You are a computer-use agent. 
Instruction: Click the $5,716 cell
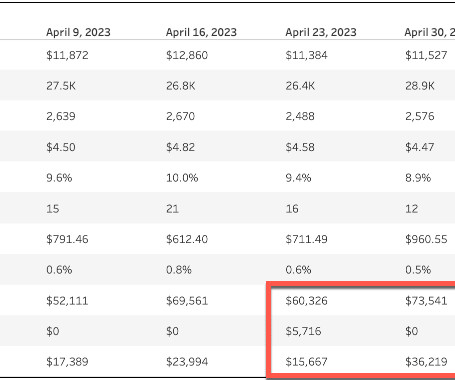click(x=303, y=331)
